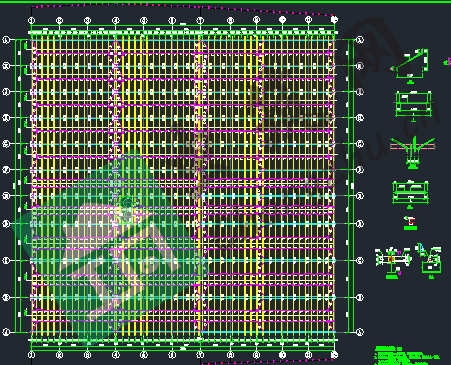Select the overall dimension text below the plan

tap(183, 348)
